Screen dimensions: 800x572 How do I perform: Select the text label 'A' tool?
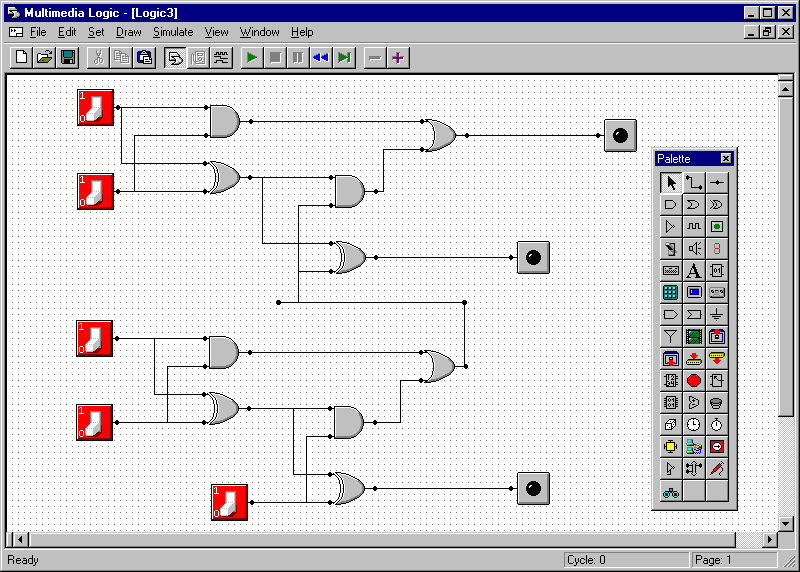694,270
